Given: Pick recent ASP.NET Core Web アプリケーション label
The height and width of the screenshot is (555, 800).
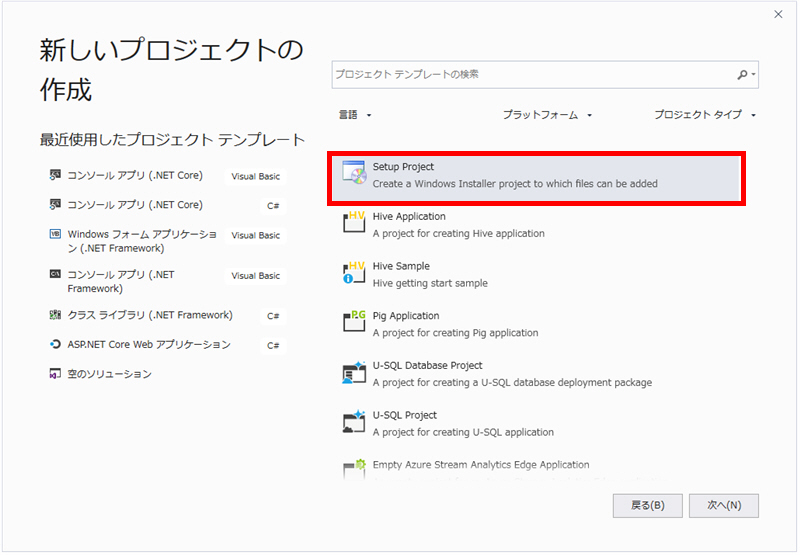Looking at the screenshot, I should click(149, 344).
